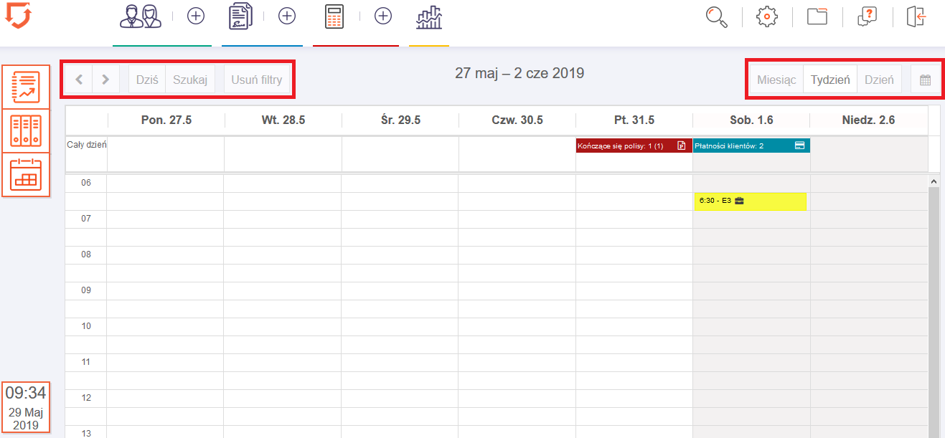945x438 pixels.
Task: Go to previous week arrow
Action: 80,80
